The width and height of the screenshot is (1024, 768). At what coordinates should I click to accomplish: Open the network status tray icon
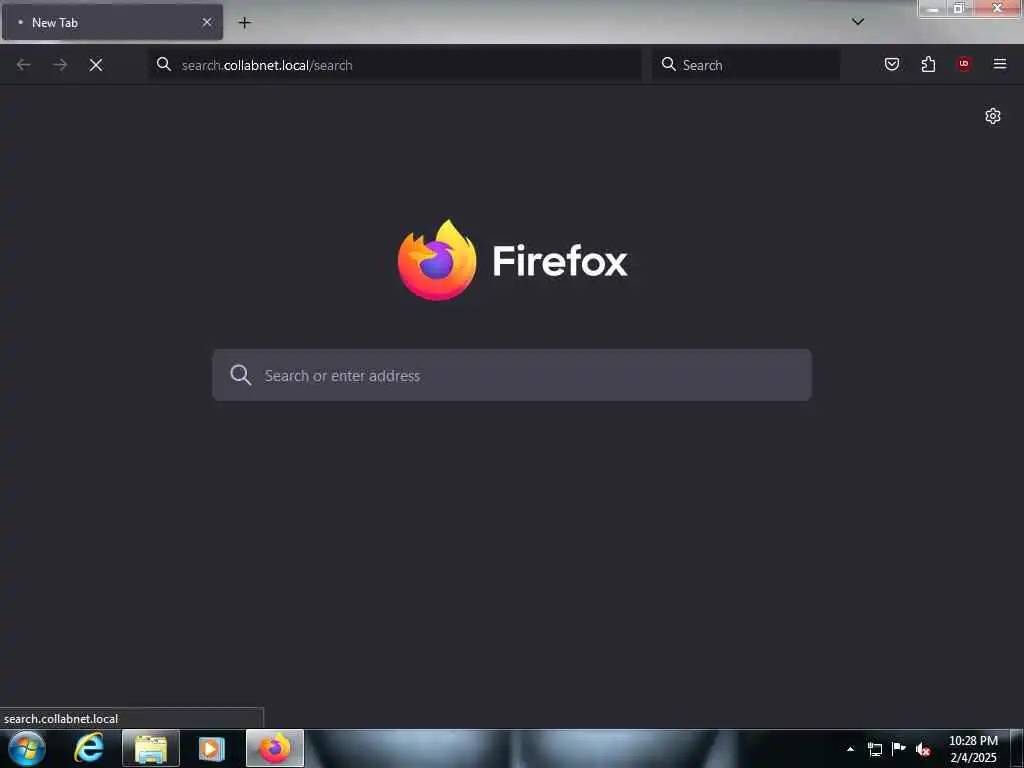875,749
